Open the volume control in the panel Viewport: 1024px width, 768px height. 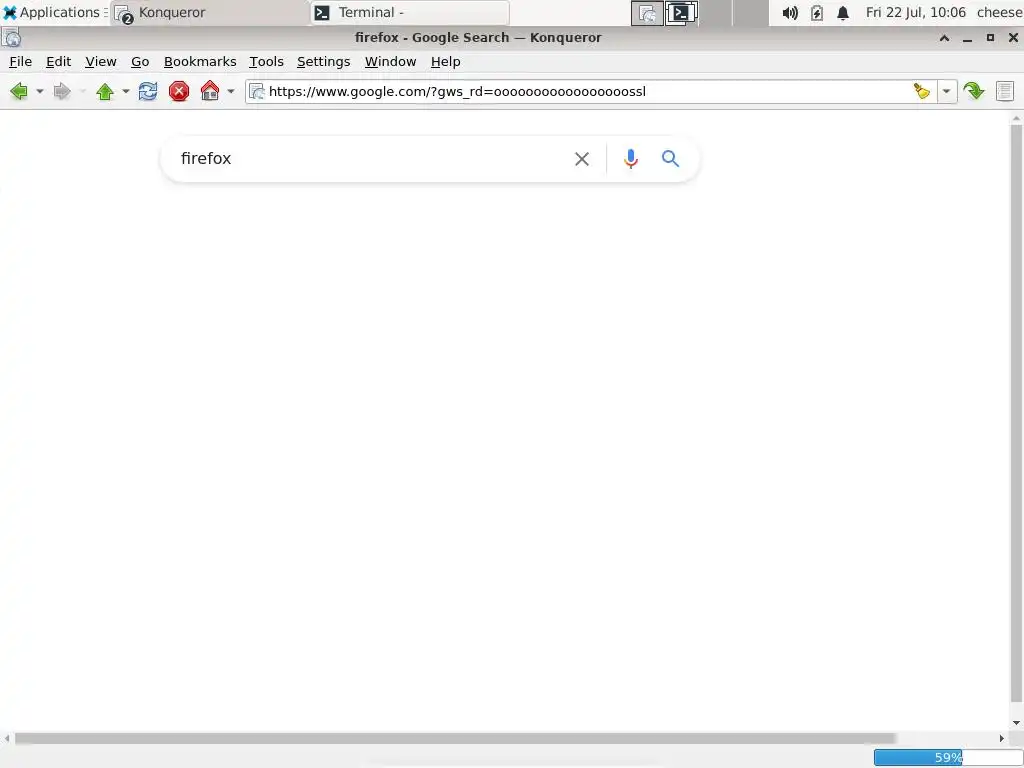click(790, 12)
